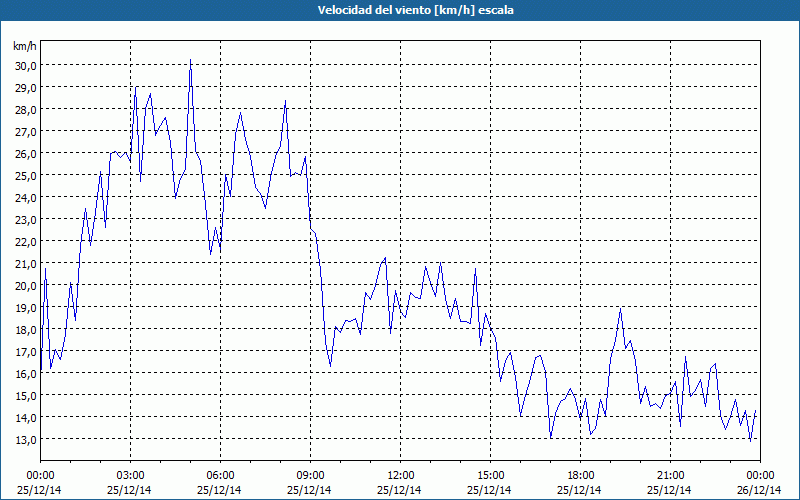Click the '25/12/14' date under 03:00
This screenshot has height=500, width=800.
[x=129, y=490]
